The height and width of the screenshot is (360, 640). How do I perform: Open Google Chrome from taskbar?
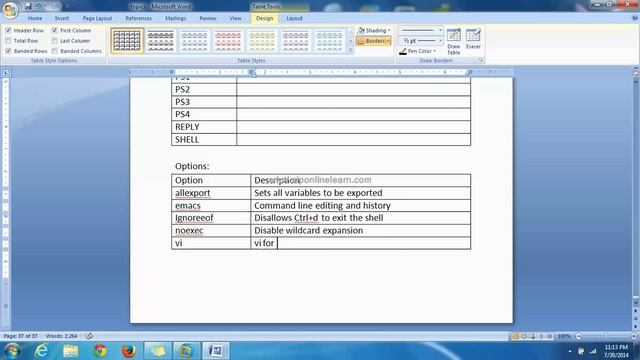[x=100, y=351]
